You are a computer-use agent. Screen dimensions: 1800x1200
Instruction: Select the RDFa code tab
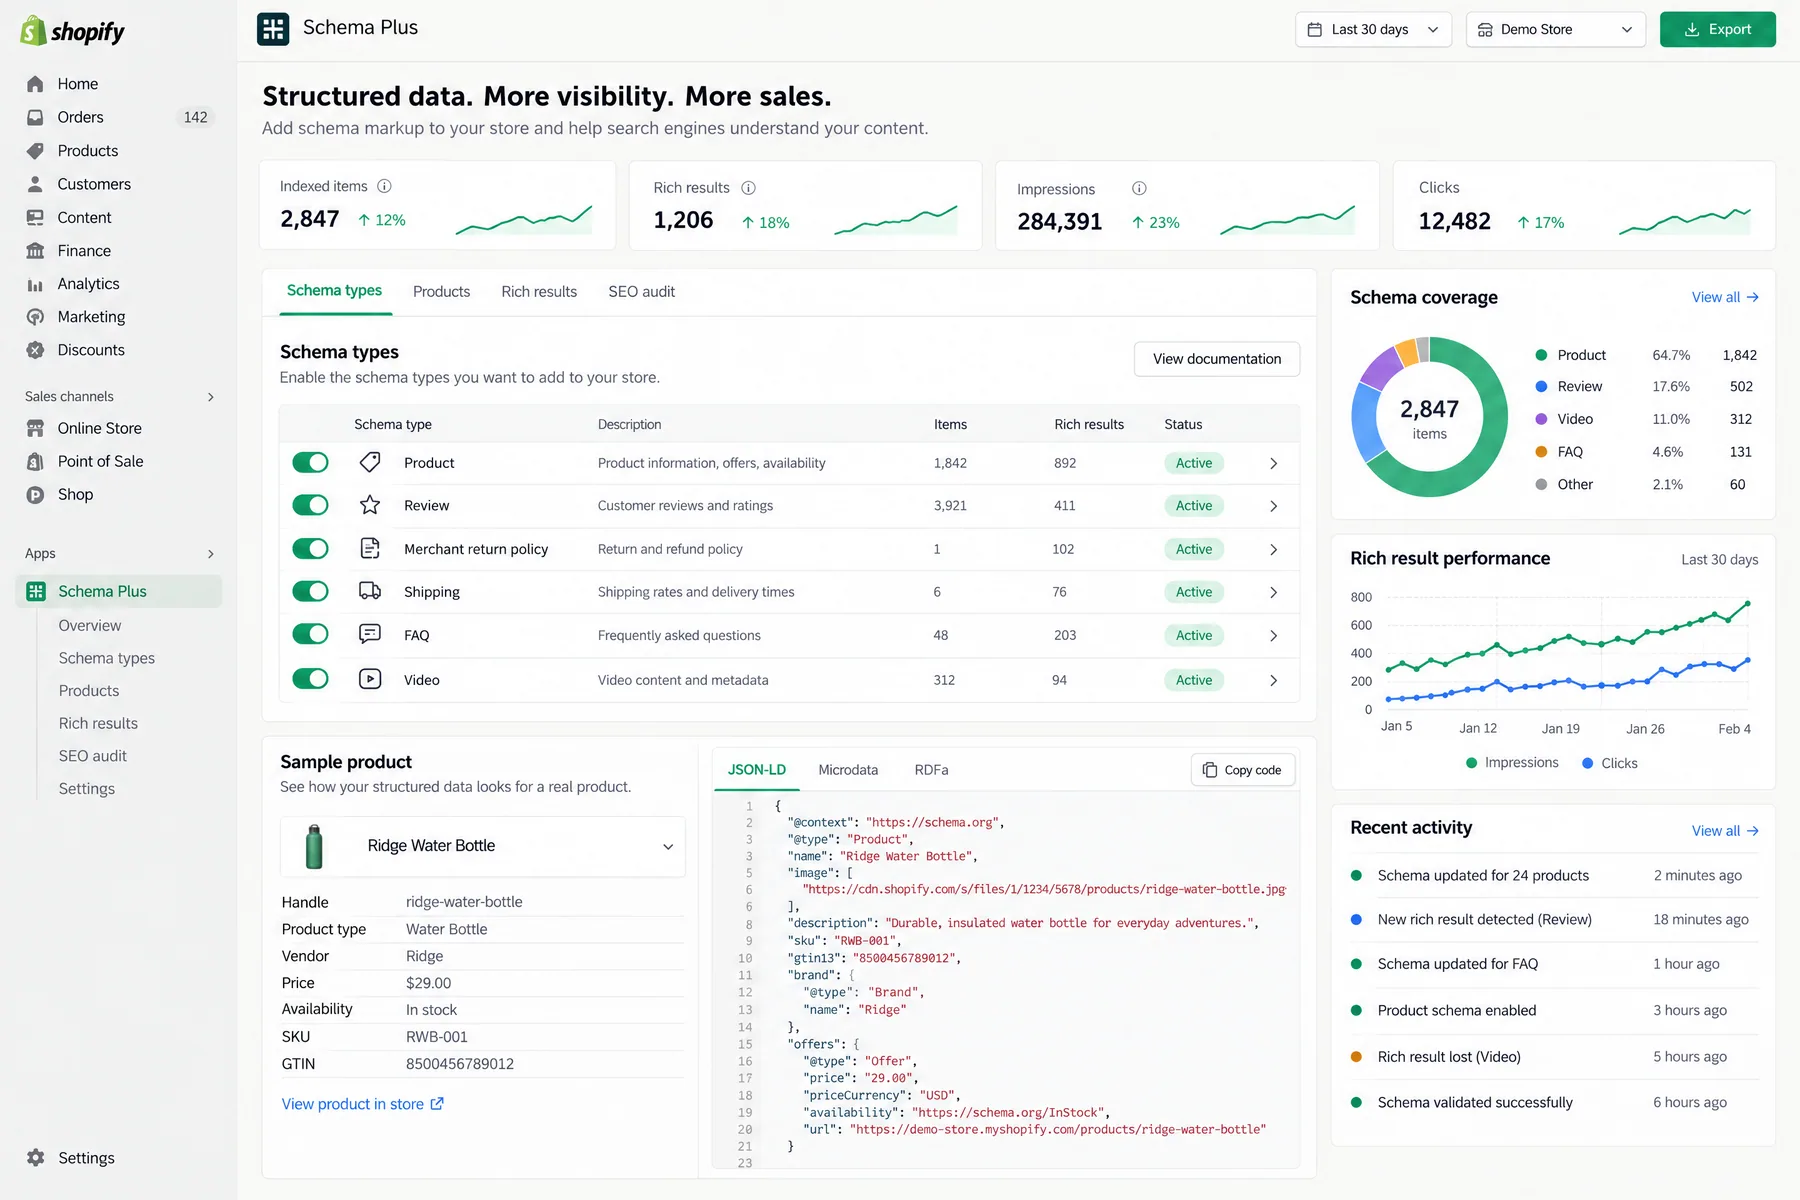931,770
